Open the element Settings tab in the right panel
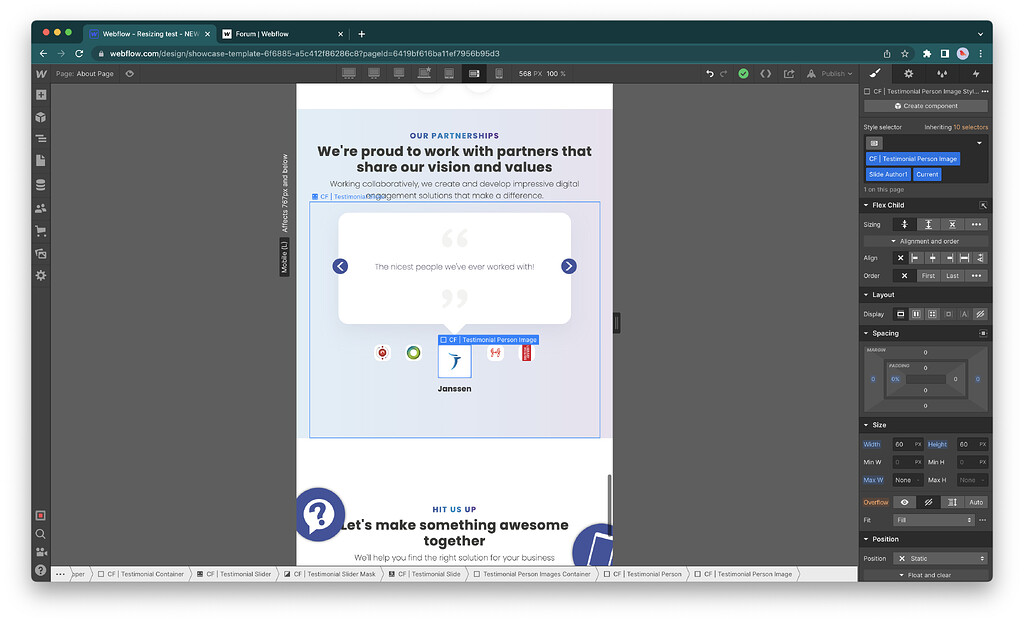 pos(908,73)
